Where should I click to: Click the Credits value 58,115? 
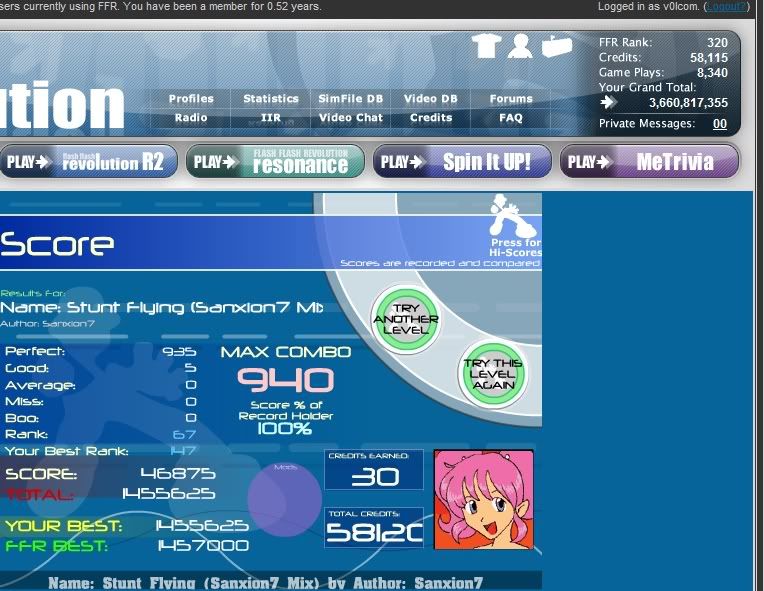pyautogui.click(x=709, y=58)
